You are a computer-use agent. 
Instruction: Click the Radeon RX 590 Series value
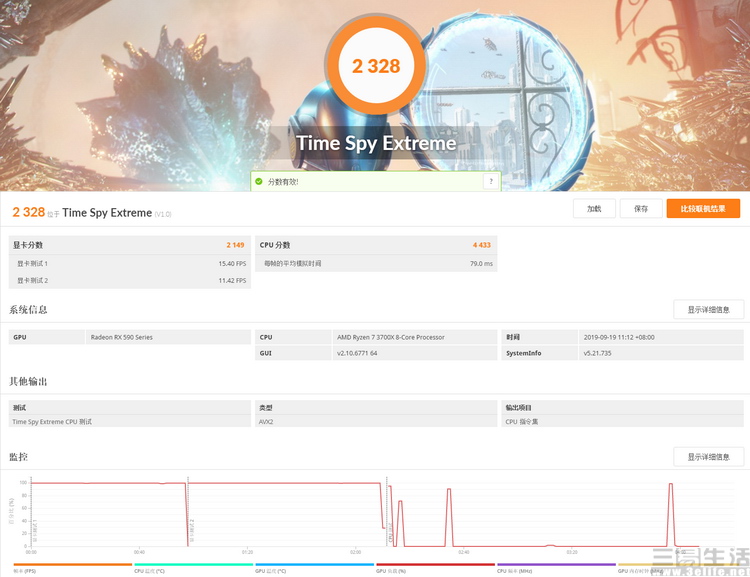[121, 337]
